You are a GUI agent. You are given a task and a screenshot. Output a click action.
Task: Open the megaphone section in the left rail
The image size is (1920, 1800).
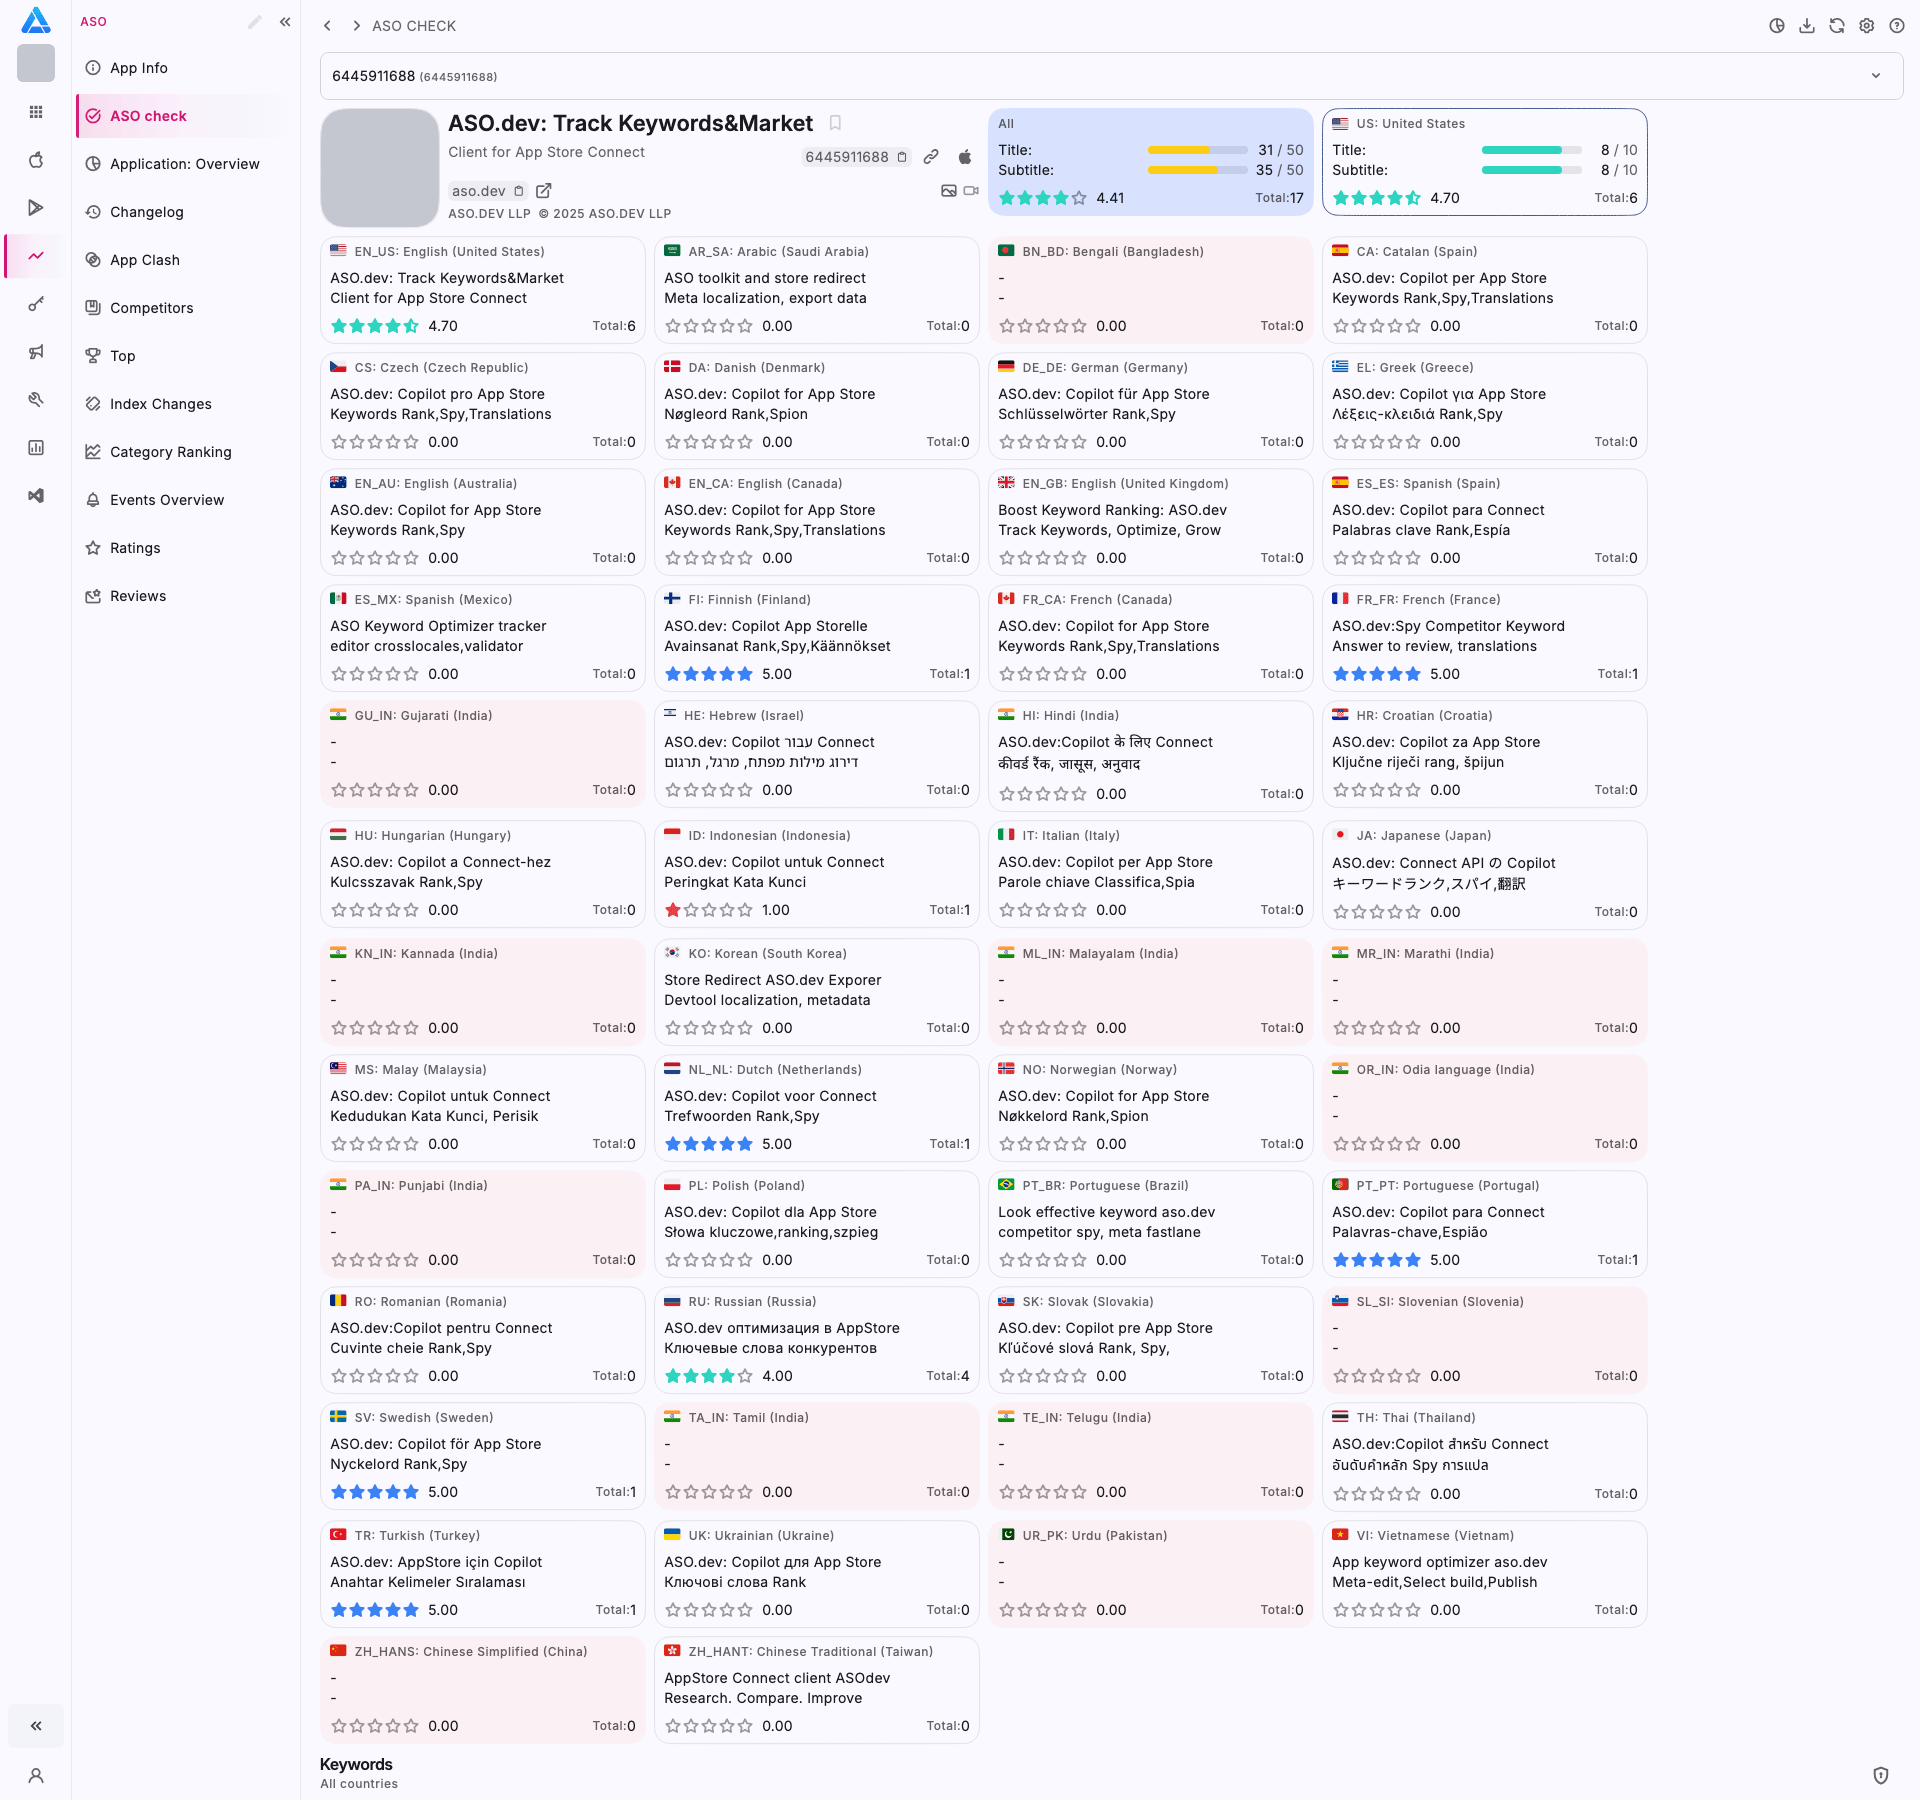[x=36, y=352]
